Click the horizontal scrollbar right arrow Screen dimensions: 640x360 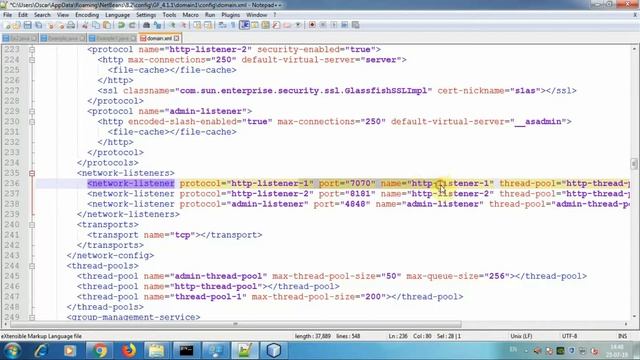pos(626,324)
